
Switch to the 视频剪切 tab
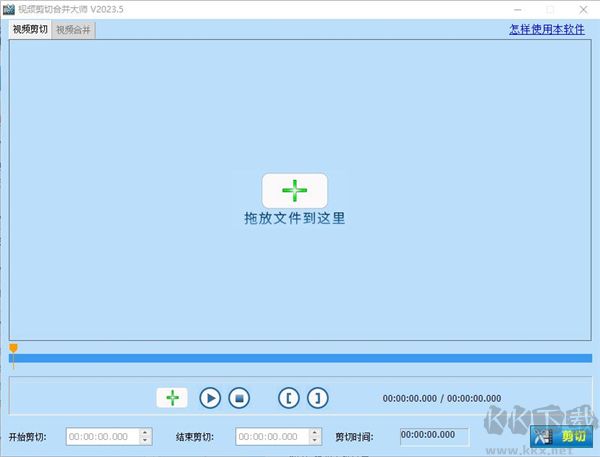point(30,29)
